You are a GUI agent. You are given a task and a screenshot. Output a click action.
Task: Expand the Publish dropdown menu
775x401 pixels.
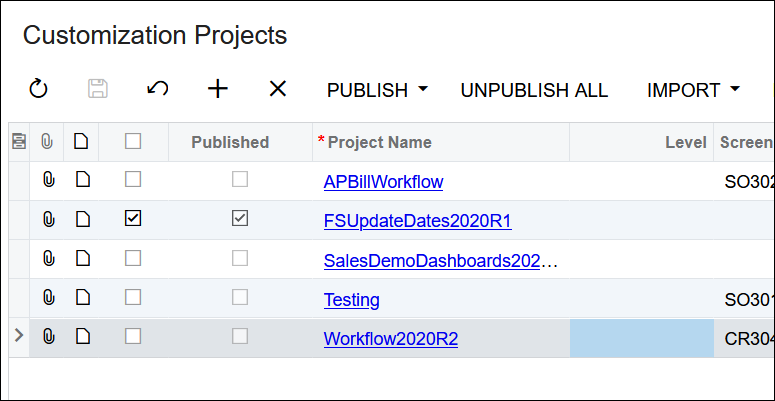[377, 90]
